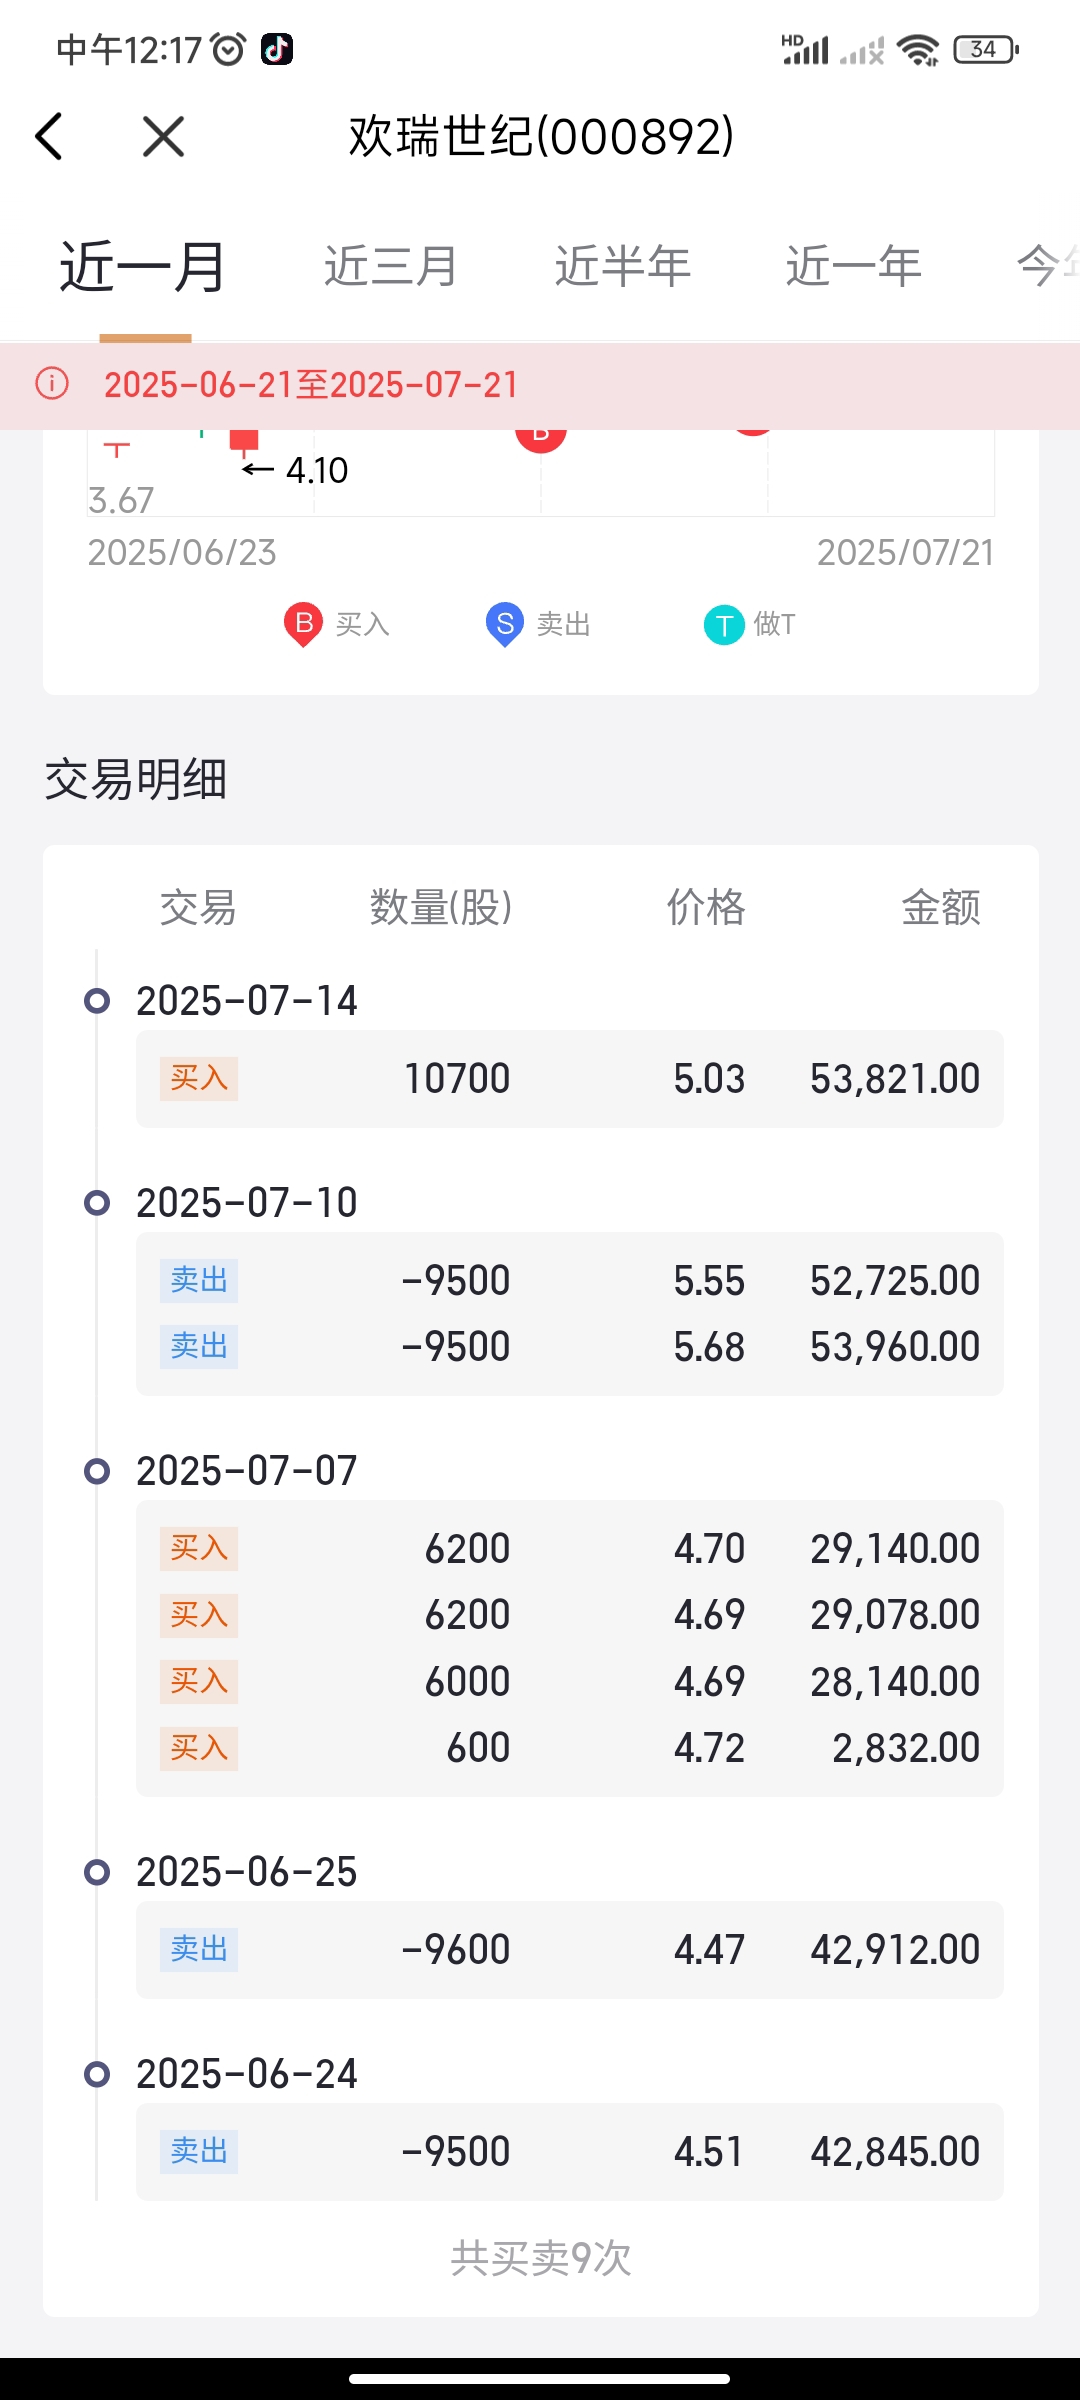The image size is (1080, 2400).
Task: Tap the 买入 tag in the 10700 row
Action: pos(199,1079)
